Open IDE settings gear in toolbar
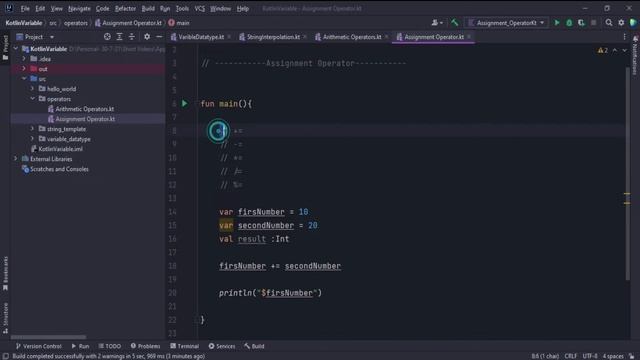 (x=621, y=23)
